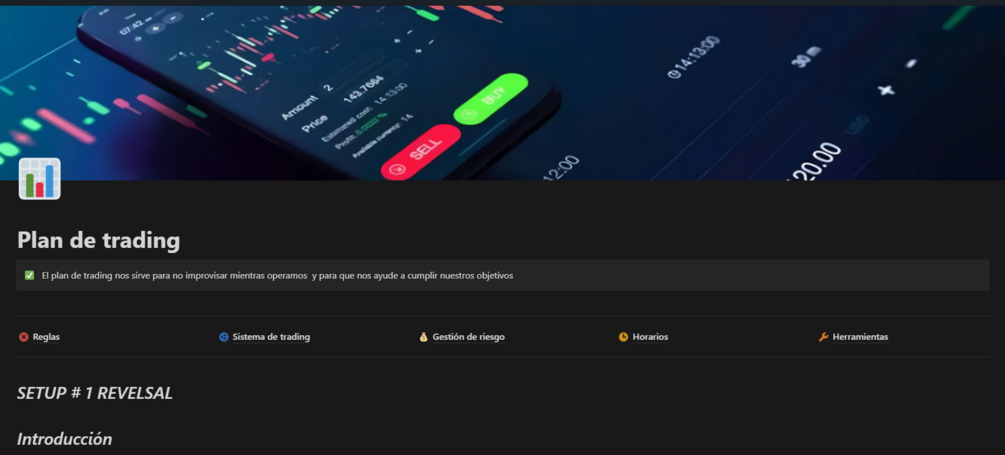
Task: Click the green BUY button in cover image
Action: click(x=491, y=99)
